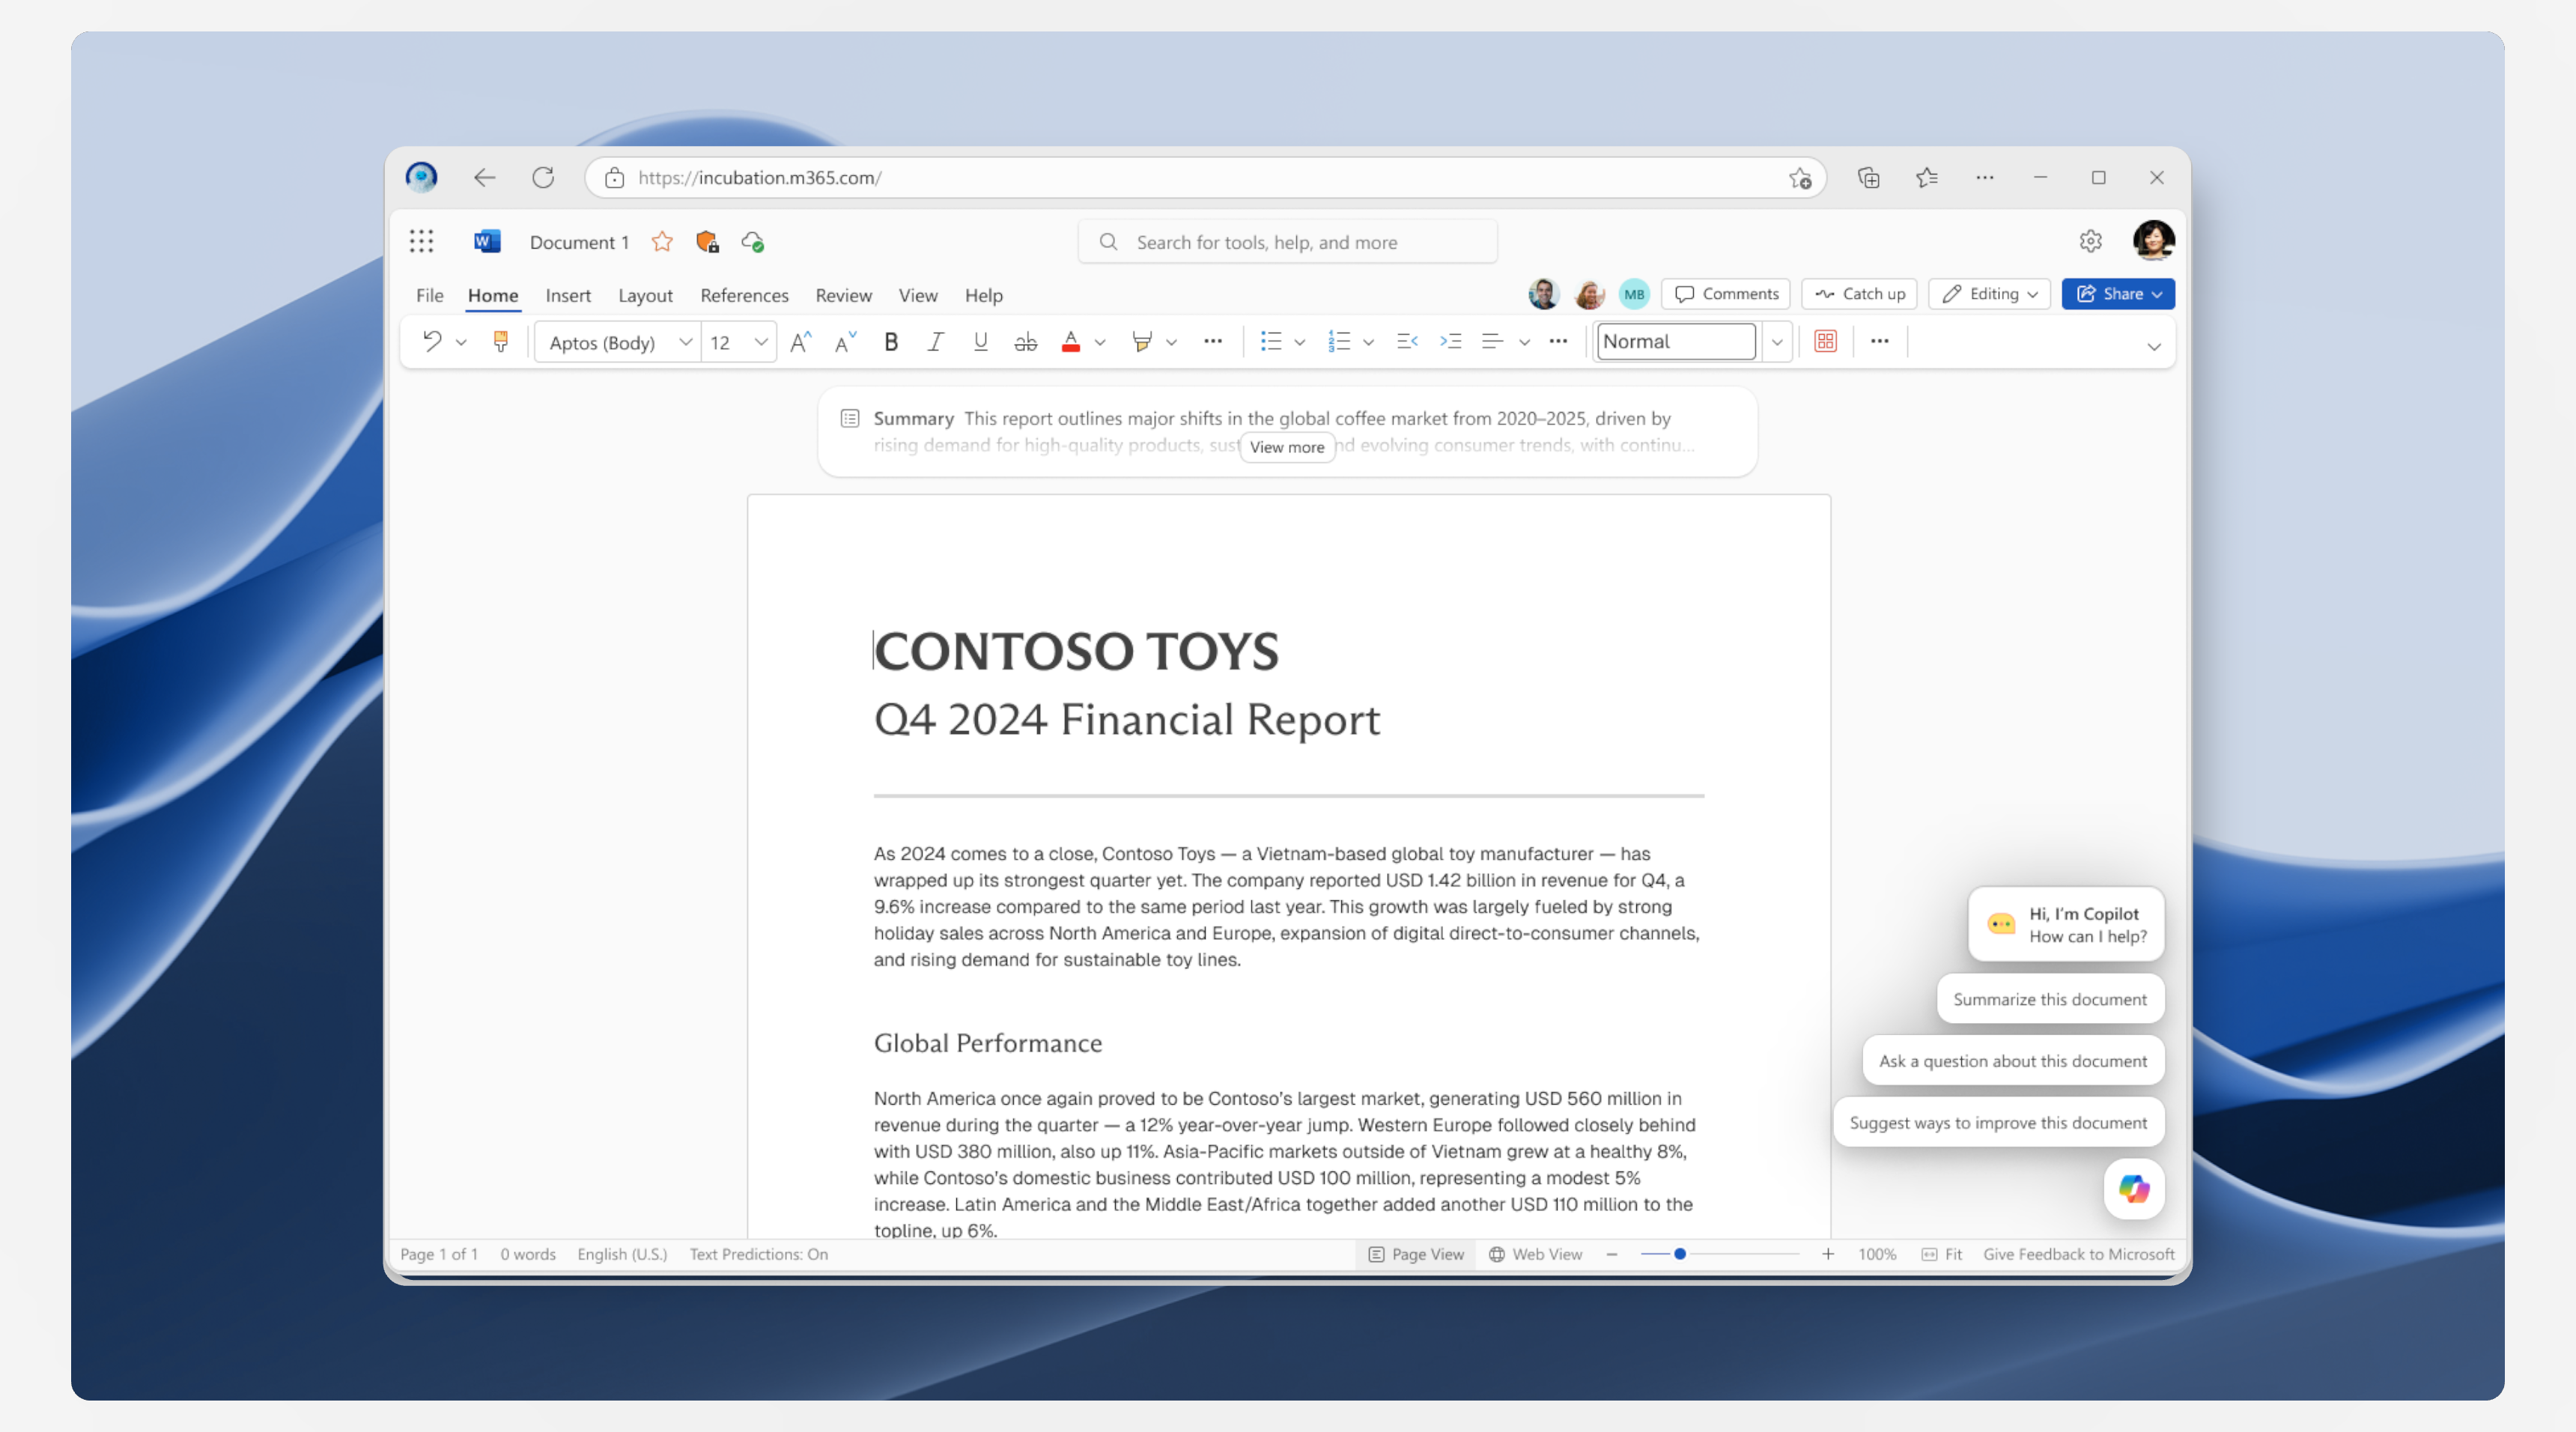Click the Catch up button
Image resolution: width=2576 pixels, height=1432 pixels.
1859,294
